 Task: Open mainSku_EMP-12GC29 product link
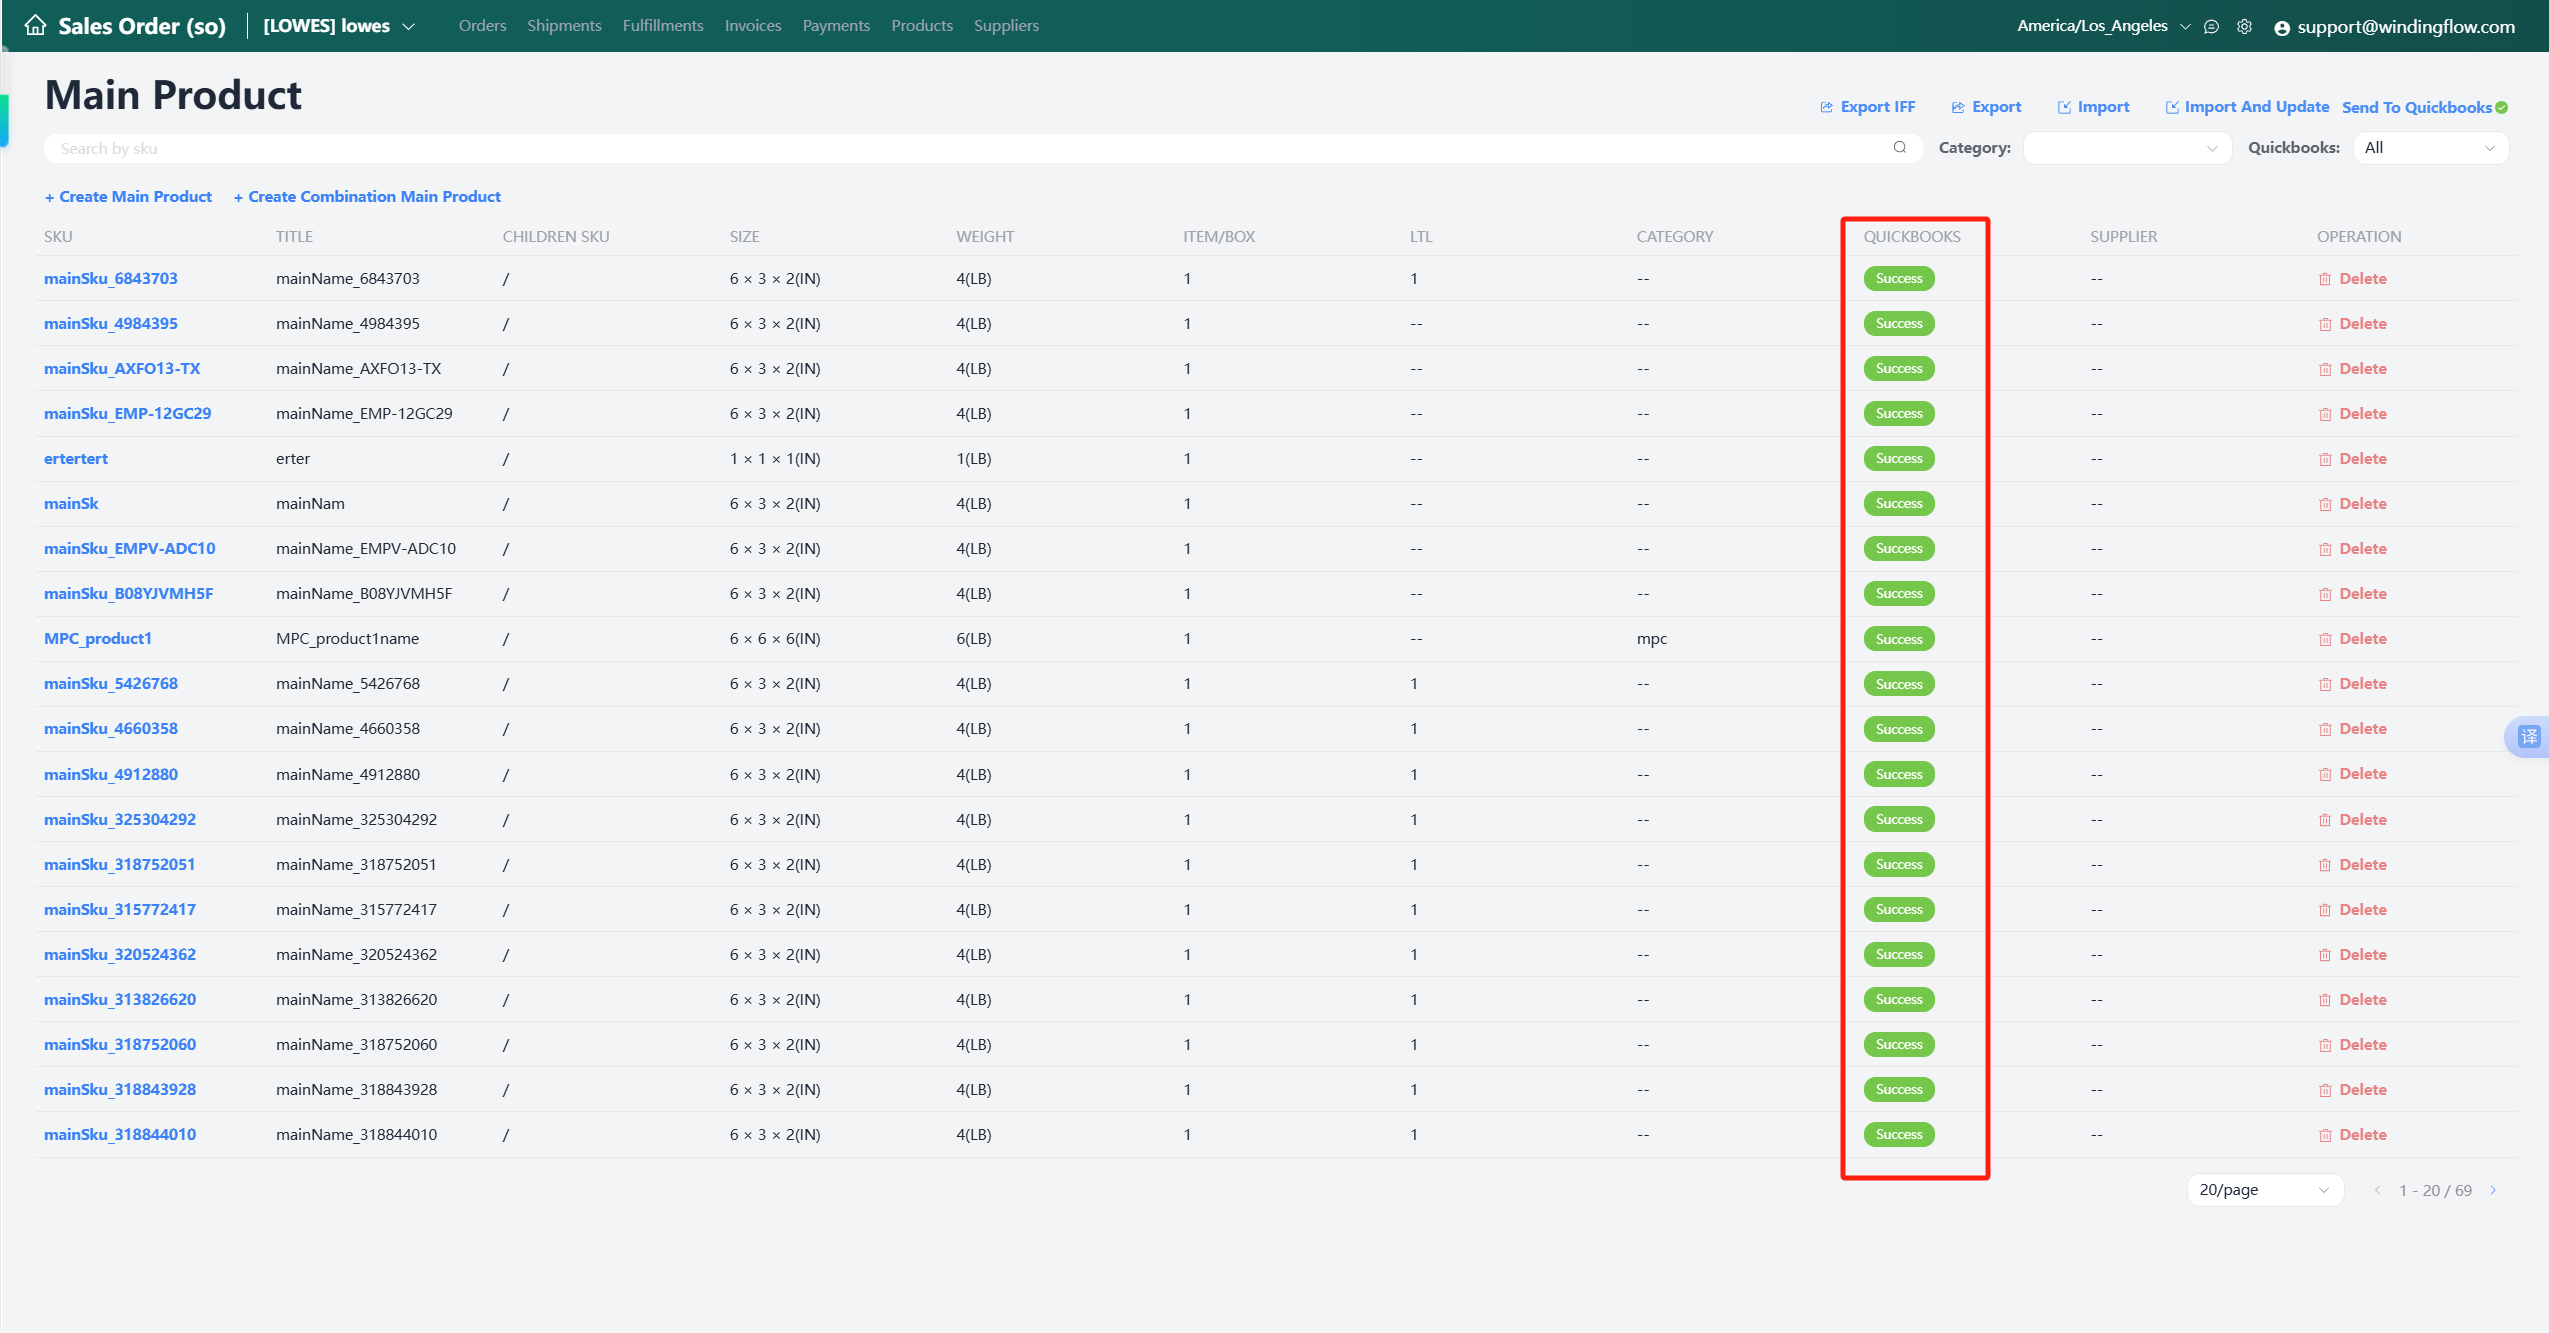pos(128,414)
